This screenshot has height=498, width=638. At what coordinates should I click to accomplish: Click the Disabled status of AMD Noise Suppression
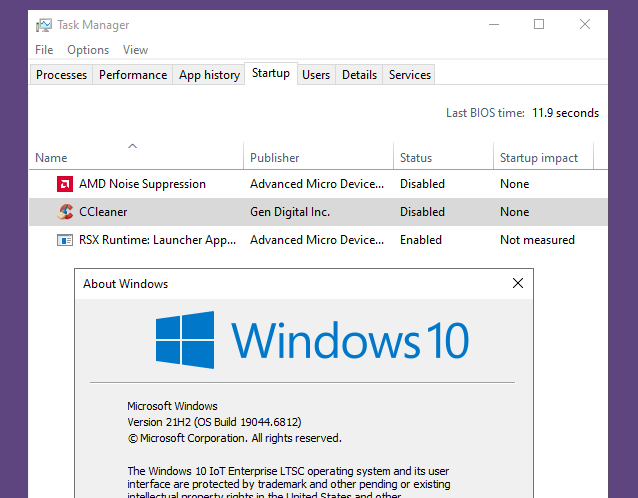click(422, 184)
